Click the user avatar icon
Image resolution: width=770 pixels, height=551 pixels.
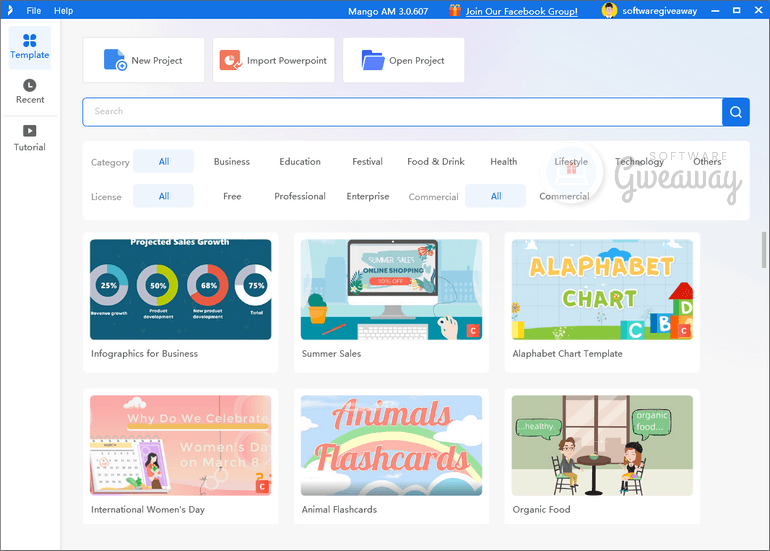pyautogui.click(x=609, y=10)
